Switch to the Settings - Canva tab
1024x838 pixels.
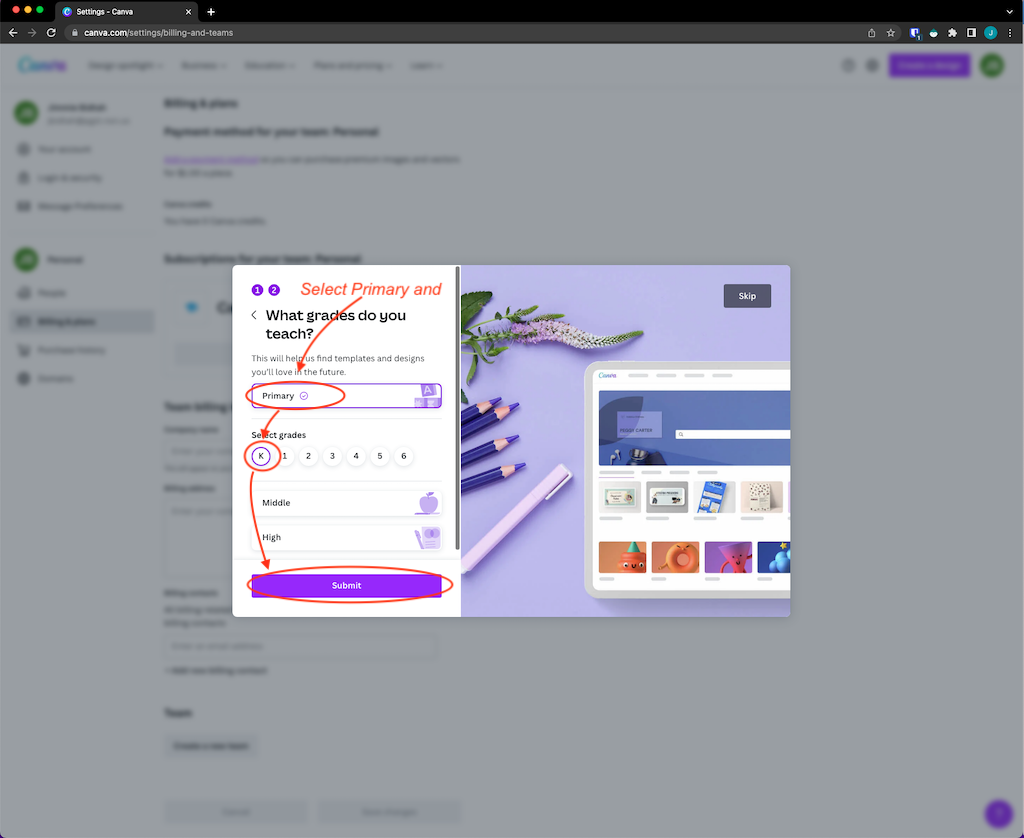tap(124, 12)
